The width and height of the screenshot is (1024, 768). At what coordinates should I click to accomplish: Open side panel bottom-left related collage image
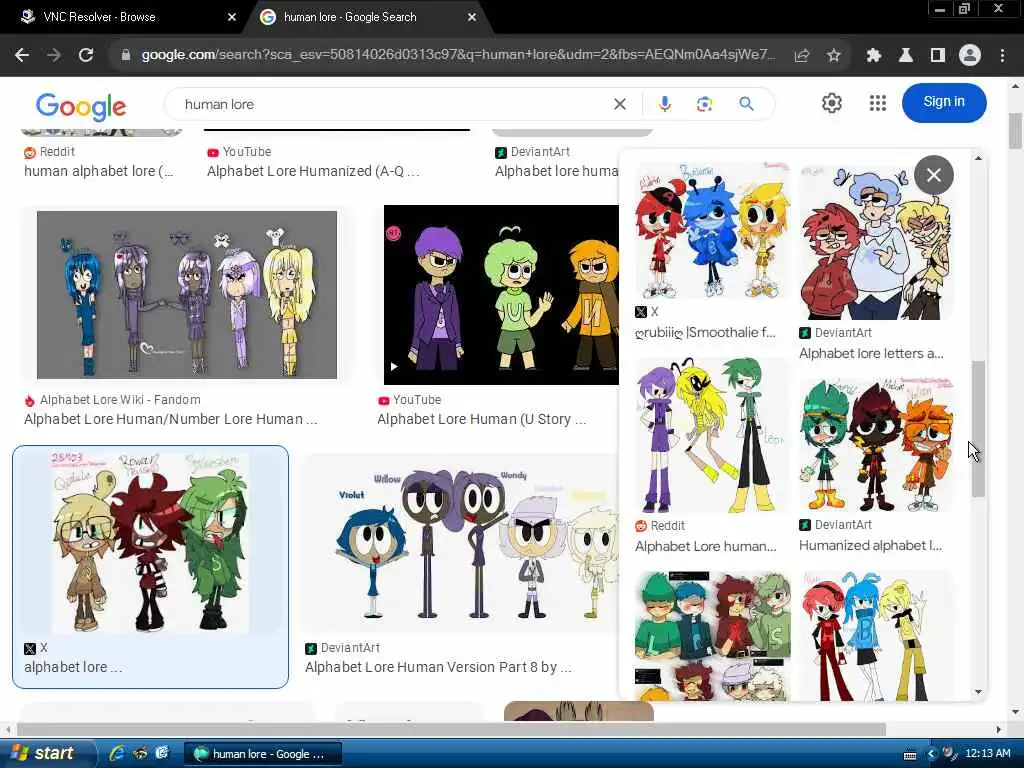[x=711, y=636]
